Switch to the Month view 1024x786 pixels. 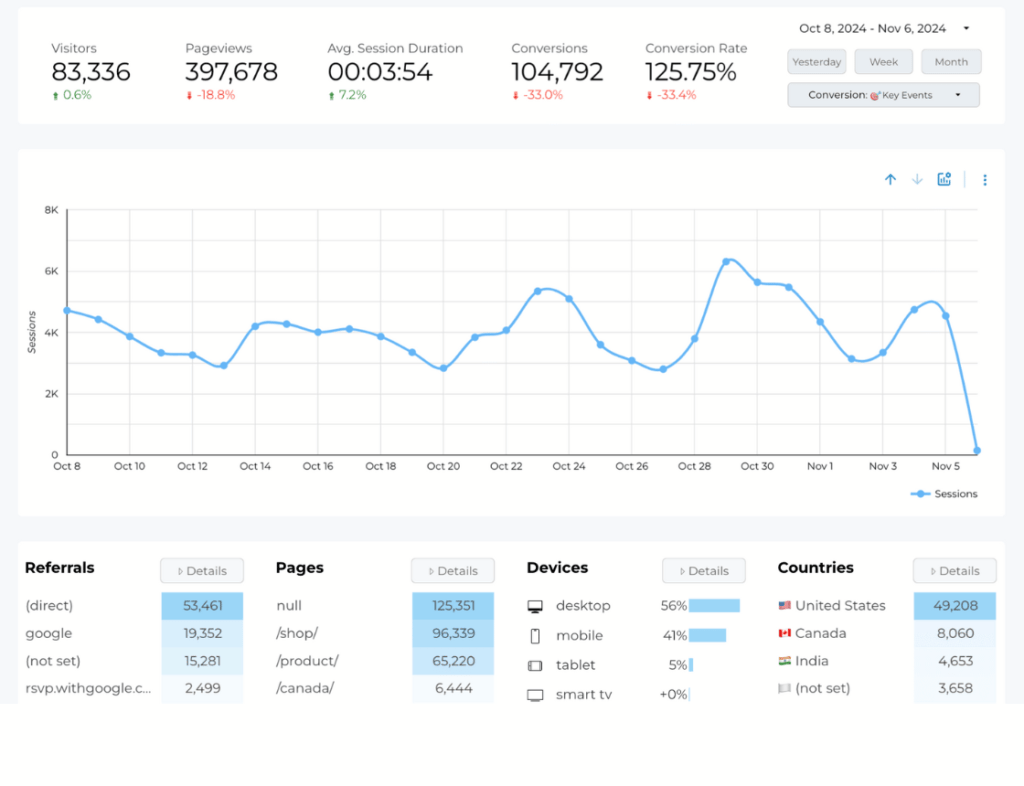pyautogui.click(x=950, y=61)
